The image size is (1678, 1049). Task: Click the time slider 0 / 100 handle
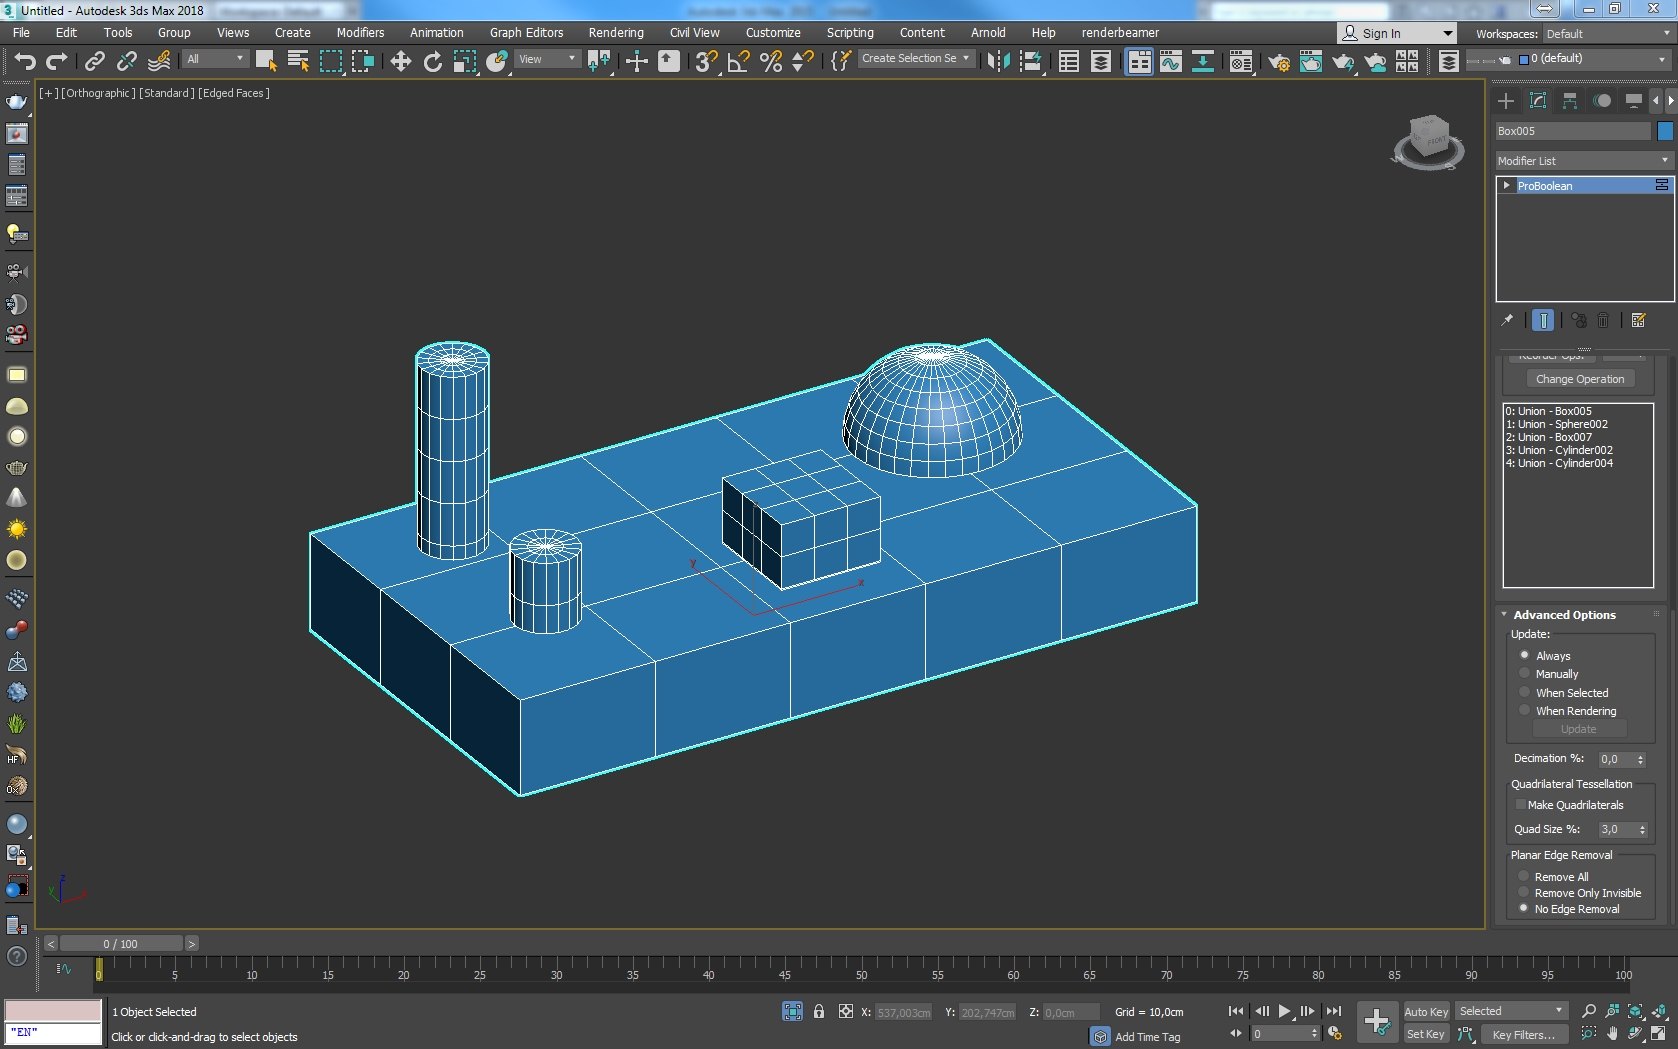tap(121, 943)
